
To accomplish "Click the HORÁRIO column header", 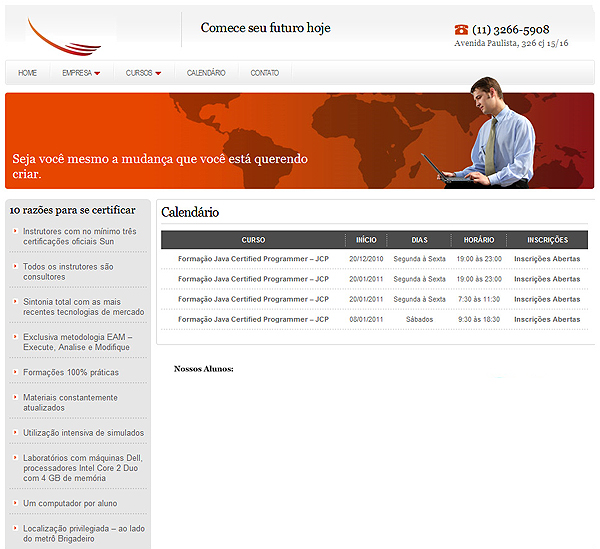I will click(x=479, y=240).
